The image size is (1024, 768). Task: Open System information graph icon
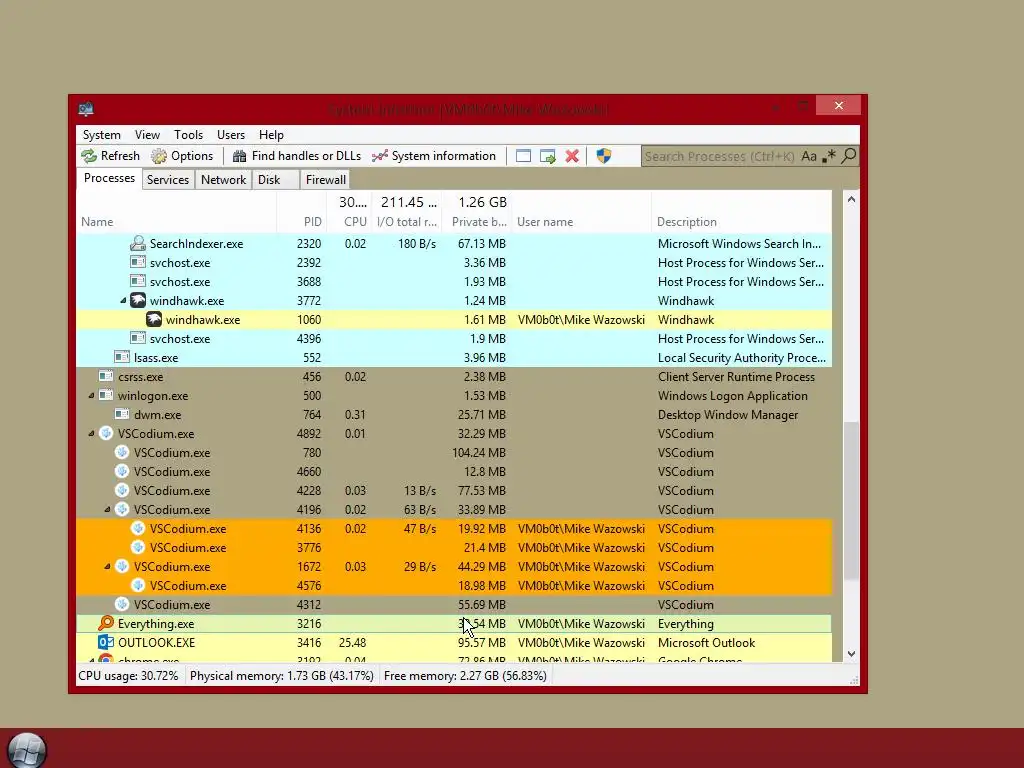pyautogui.click(x=379, y=156)
